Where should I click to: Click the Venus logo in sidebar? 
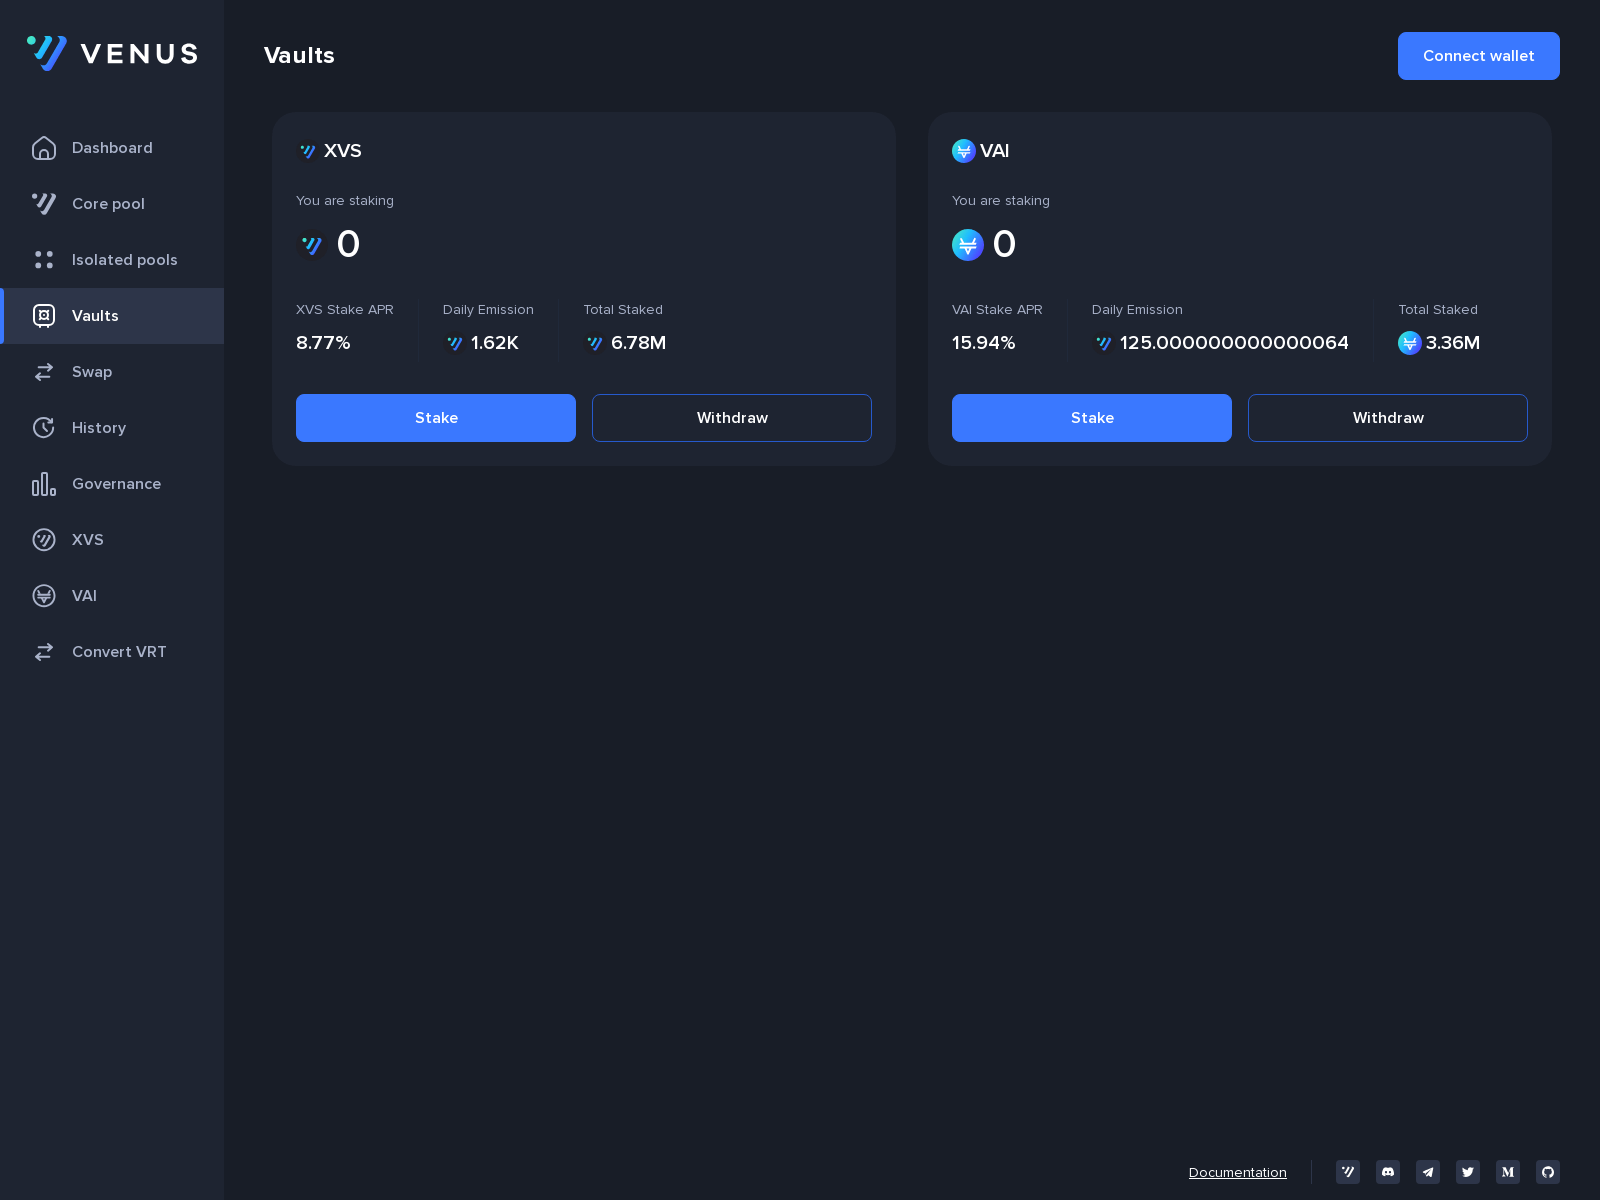(112, 53)
